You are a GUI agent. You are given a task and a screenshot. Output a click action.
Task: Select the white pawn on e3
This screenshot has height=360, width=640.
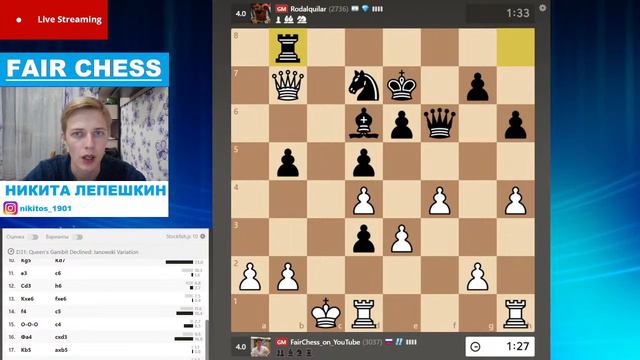pos(402,238)
